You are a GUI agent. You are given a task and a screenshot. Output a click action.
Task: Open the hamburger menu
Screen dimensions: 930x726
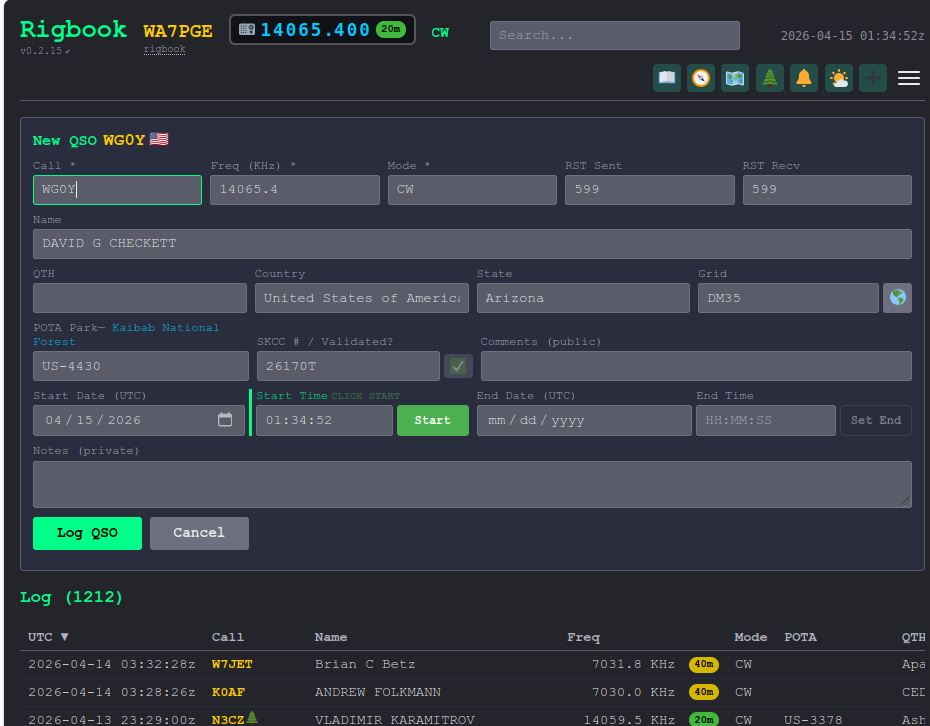pyautogui.click(x=909, y=78)
